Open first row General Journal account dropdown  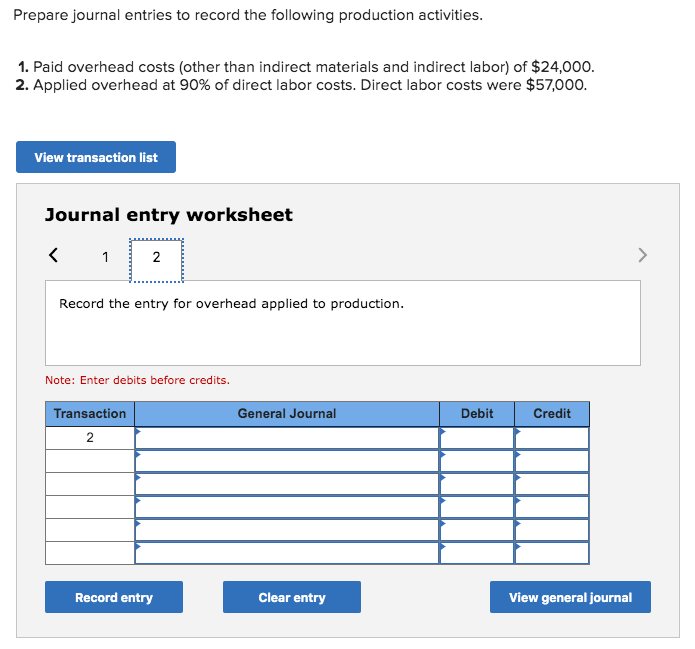tap(287, 438)
